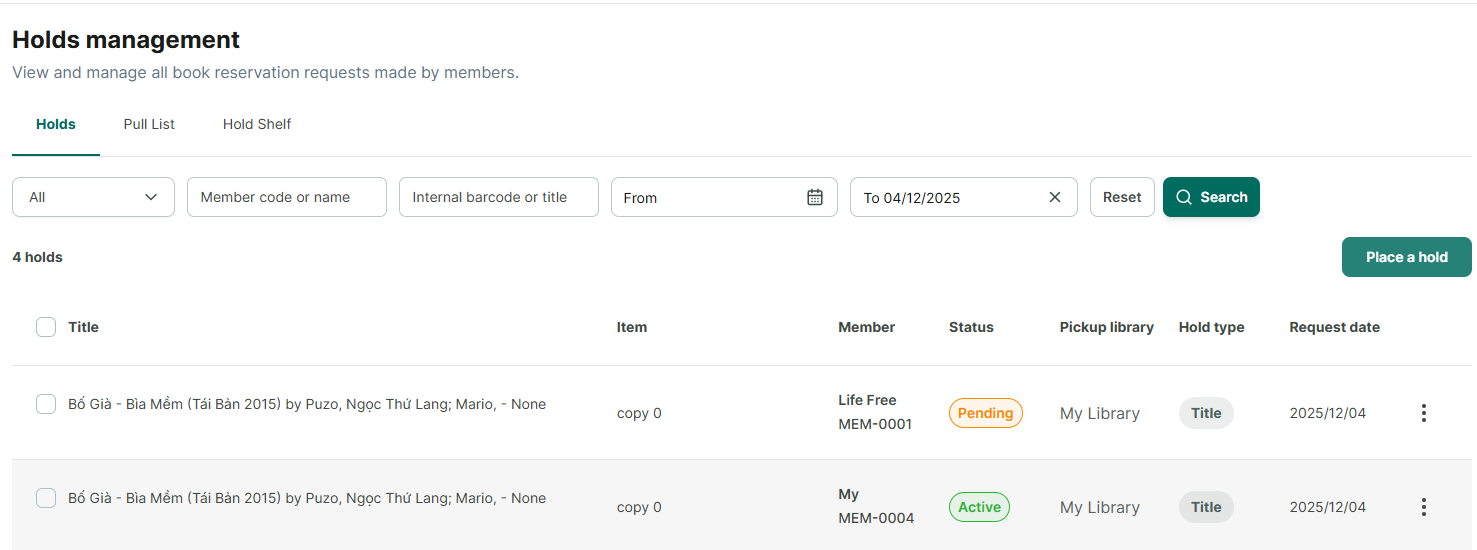Viewport: 1477px width, 550px height.
Task: Click the Member column header
Action: pyautogui.click(x=866, y=327)
